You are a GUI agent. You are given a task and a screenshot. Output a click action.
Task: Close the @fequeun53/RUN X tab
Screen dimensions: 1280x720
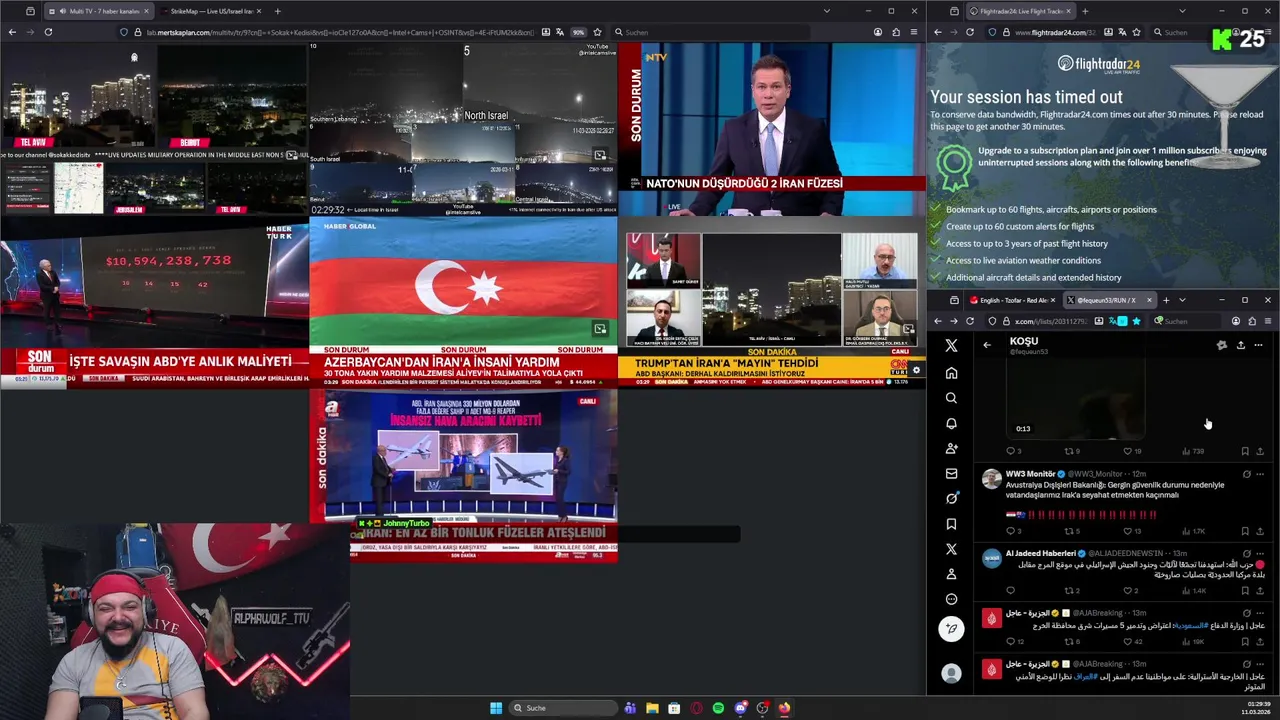pyautogui.click(x=1148, y=300)
